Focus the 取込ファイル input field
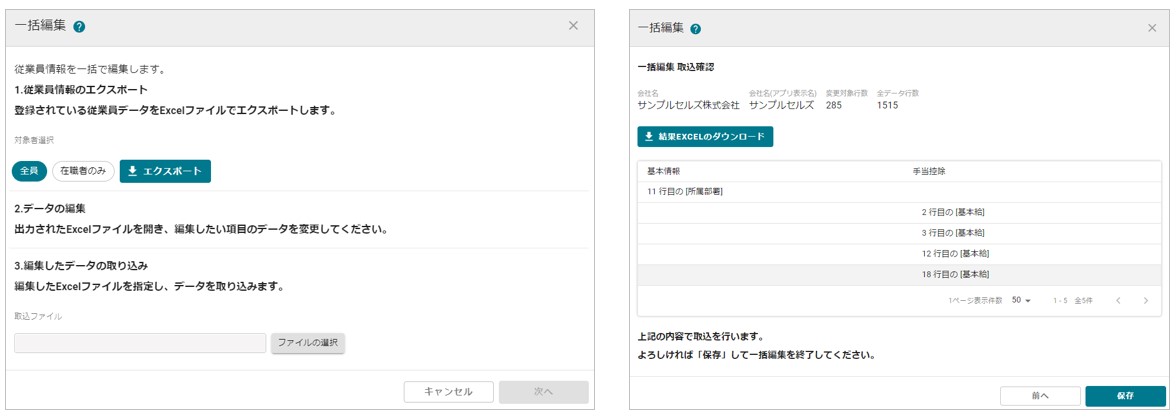The height and width of the screenshot is (417, 1176). (x=140, y=343)
